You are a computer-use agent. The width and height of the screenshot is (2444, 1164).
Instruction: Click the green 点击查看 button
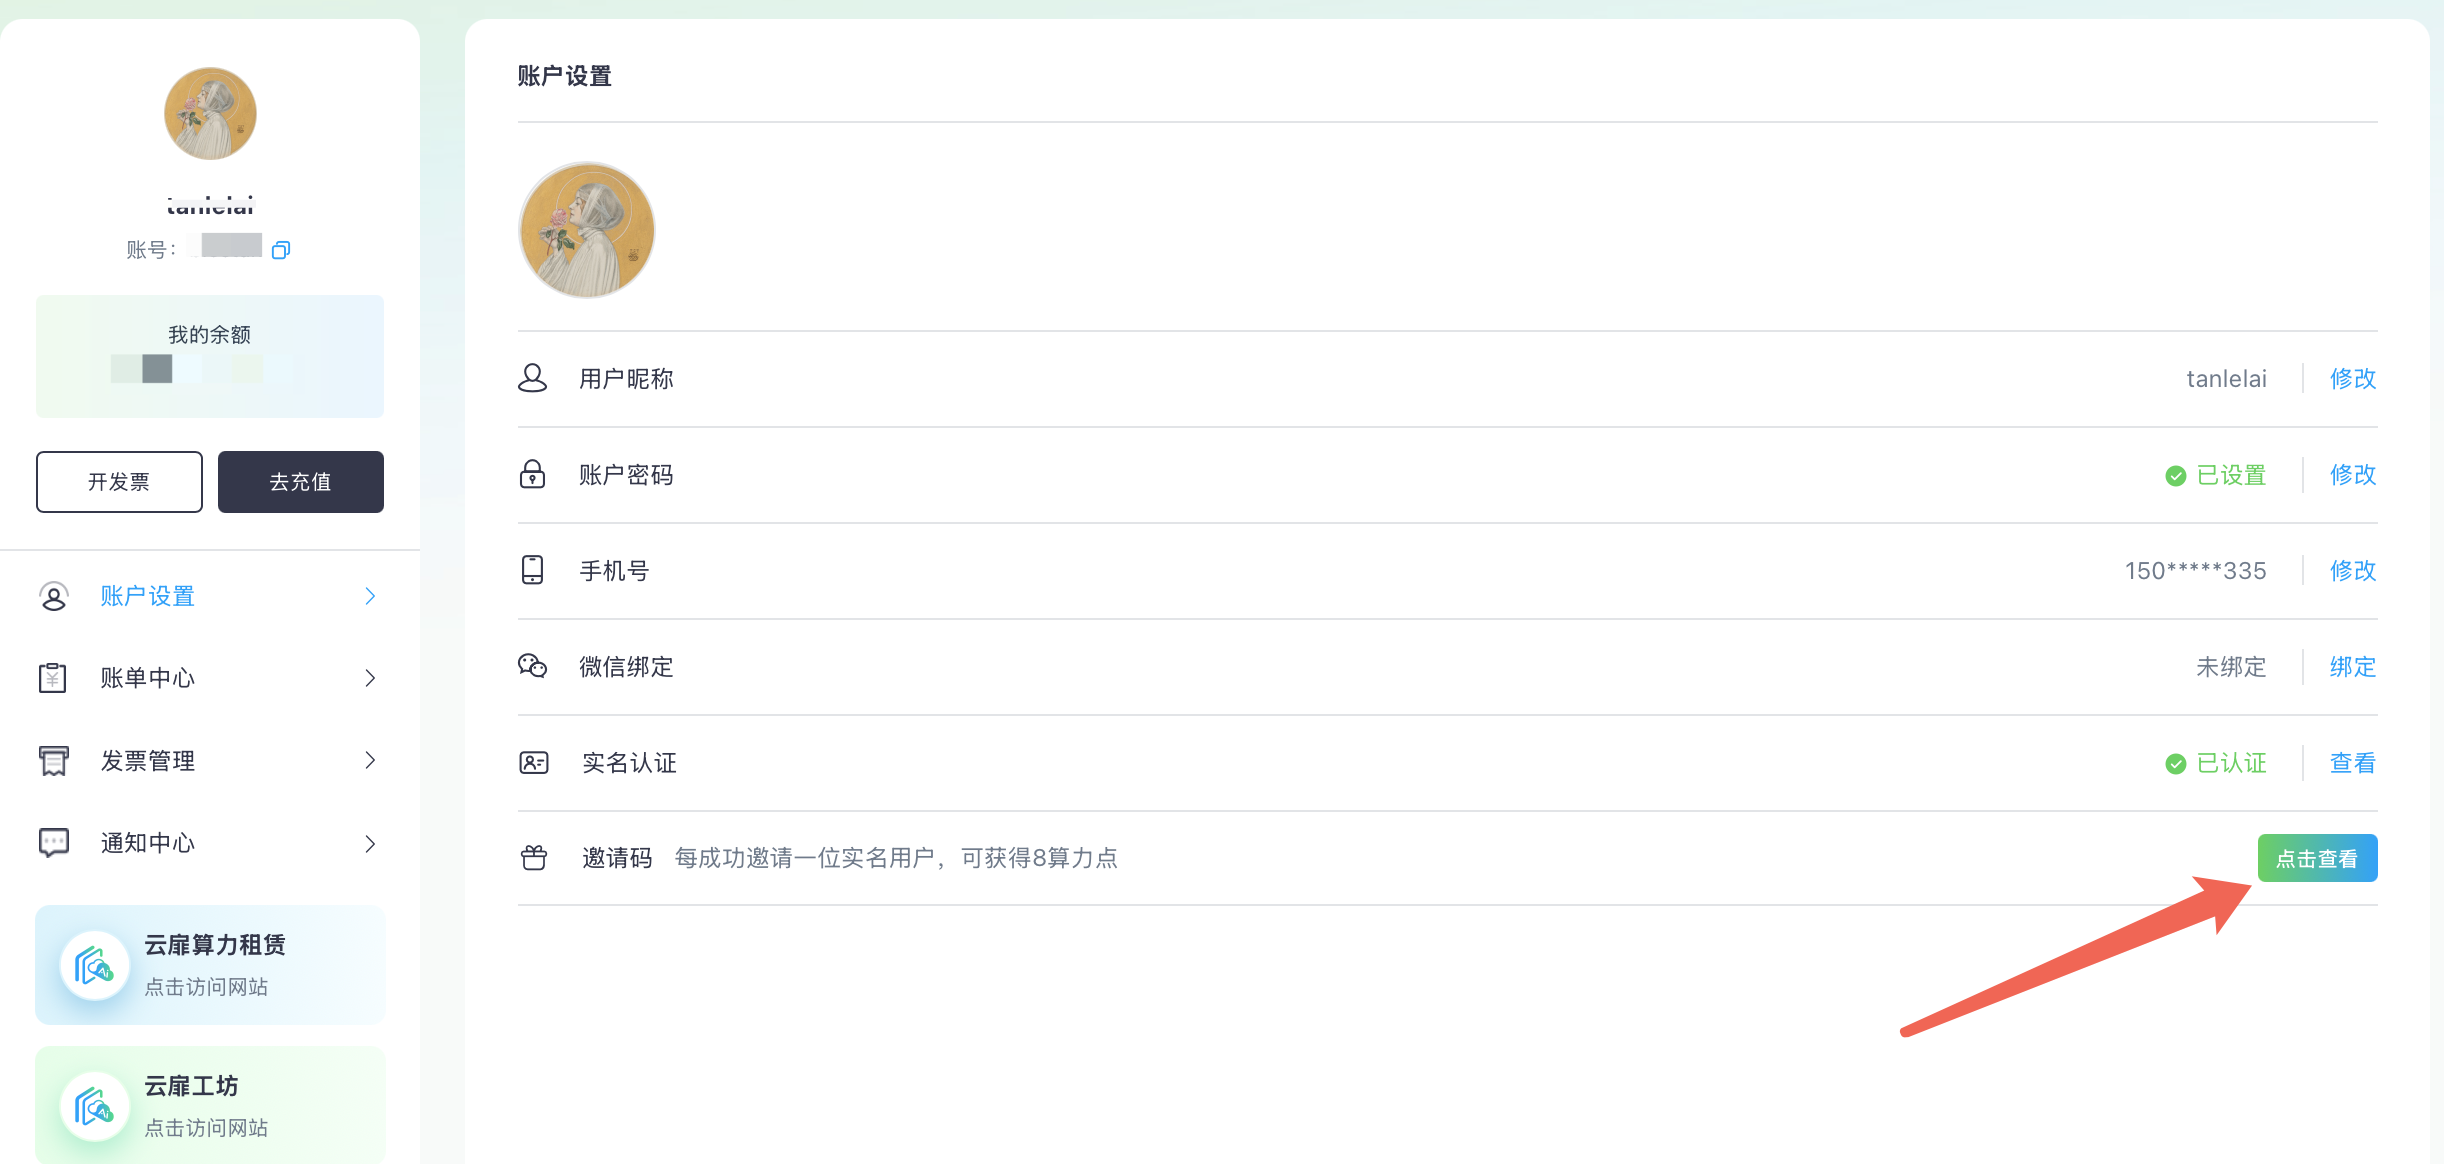pos(2316,858)
